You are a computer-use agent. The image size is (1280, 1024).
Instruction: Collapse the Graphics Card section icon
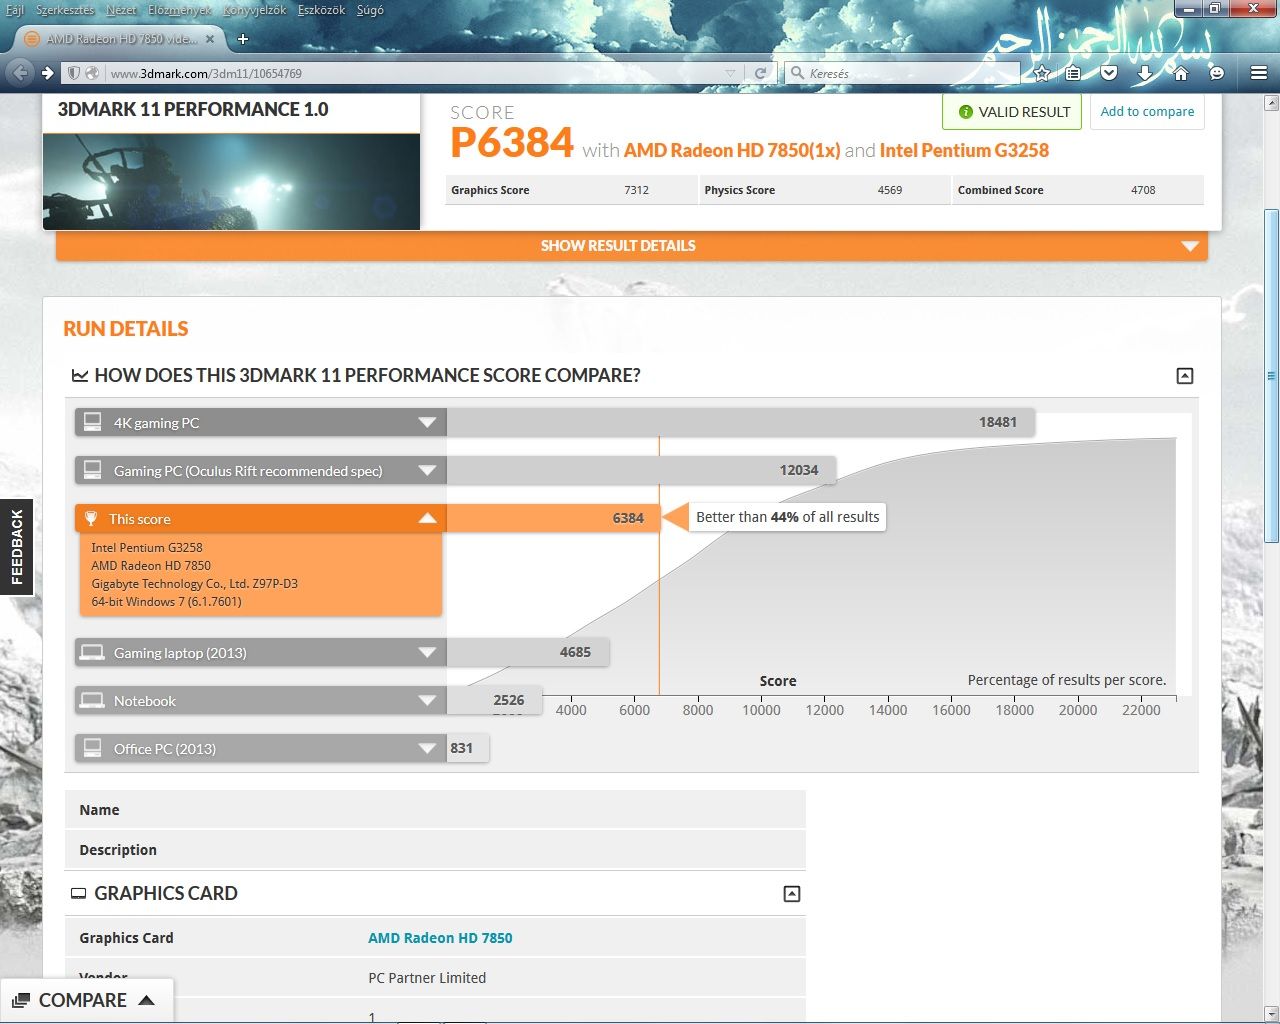[792, 894]
